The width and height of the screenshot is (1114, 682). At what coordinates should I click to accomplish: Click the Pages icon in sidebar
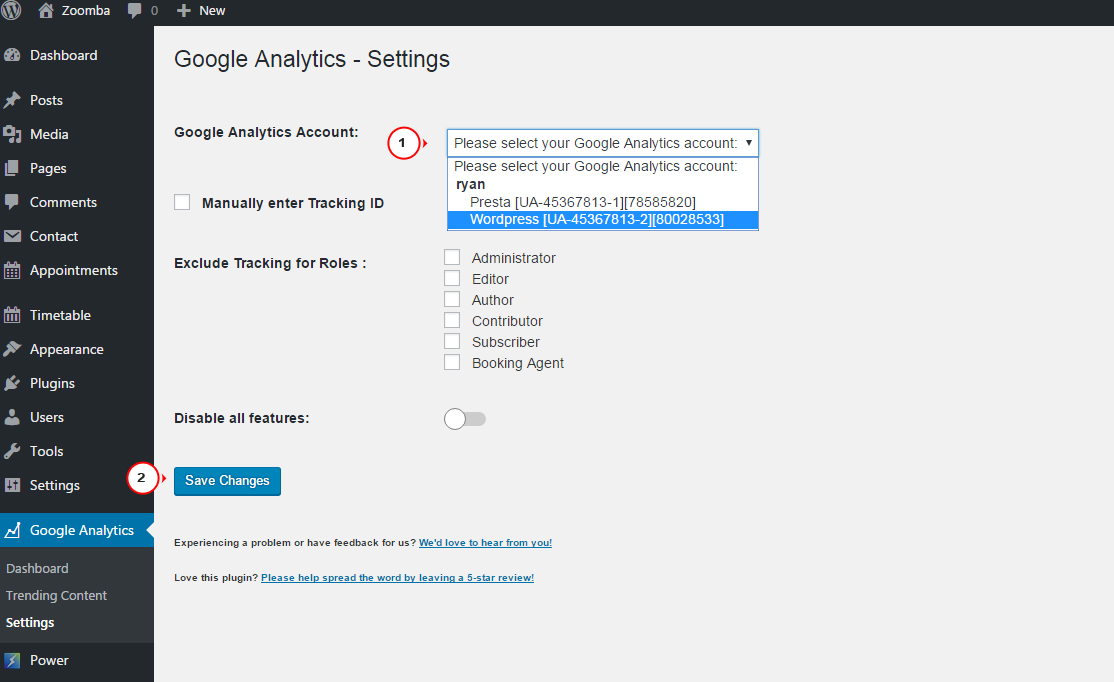(12, 168)
